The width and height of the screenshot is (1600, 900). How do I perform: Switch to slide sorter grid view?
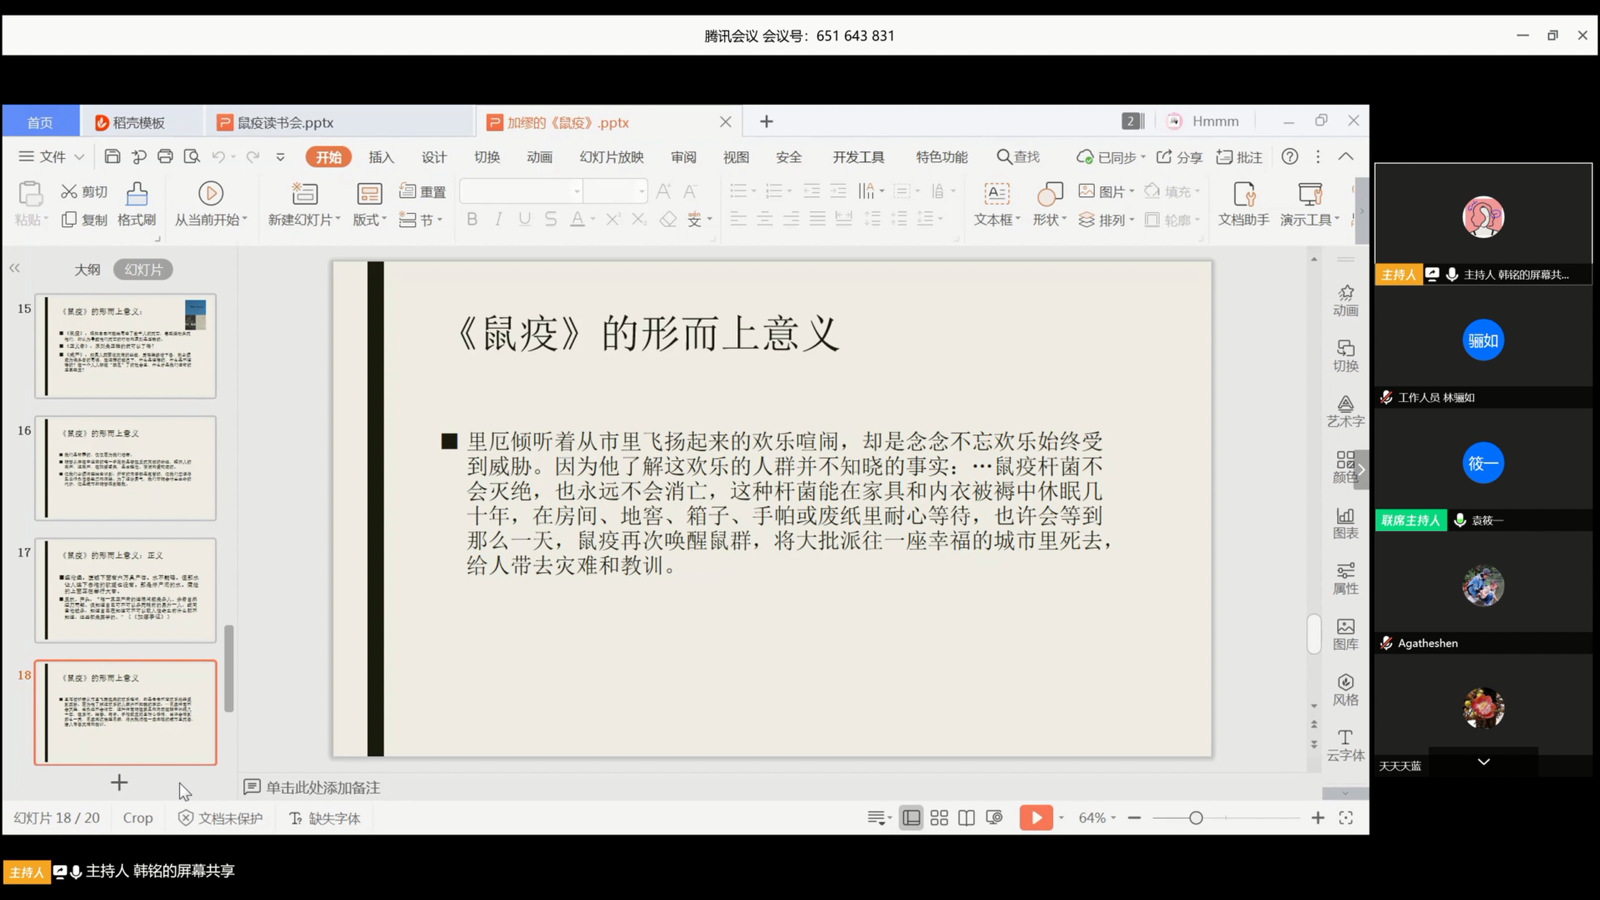(939, 818)
